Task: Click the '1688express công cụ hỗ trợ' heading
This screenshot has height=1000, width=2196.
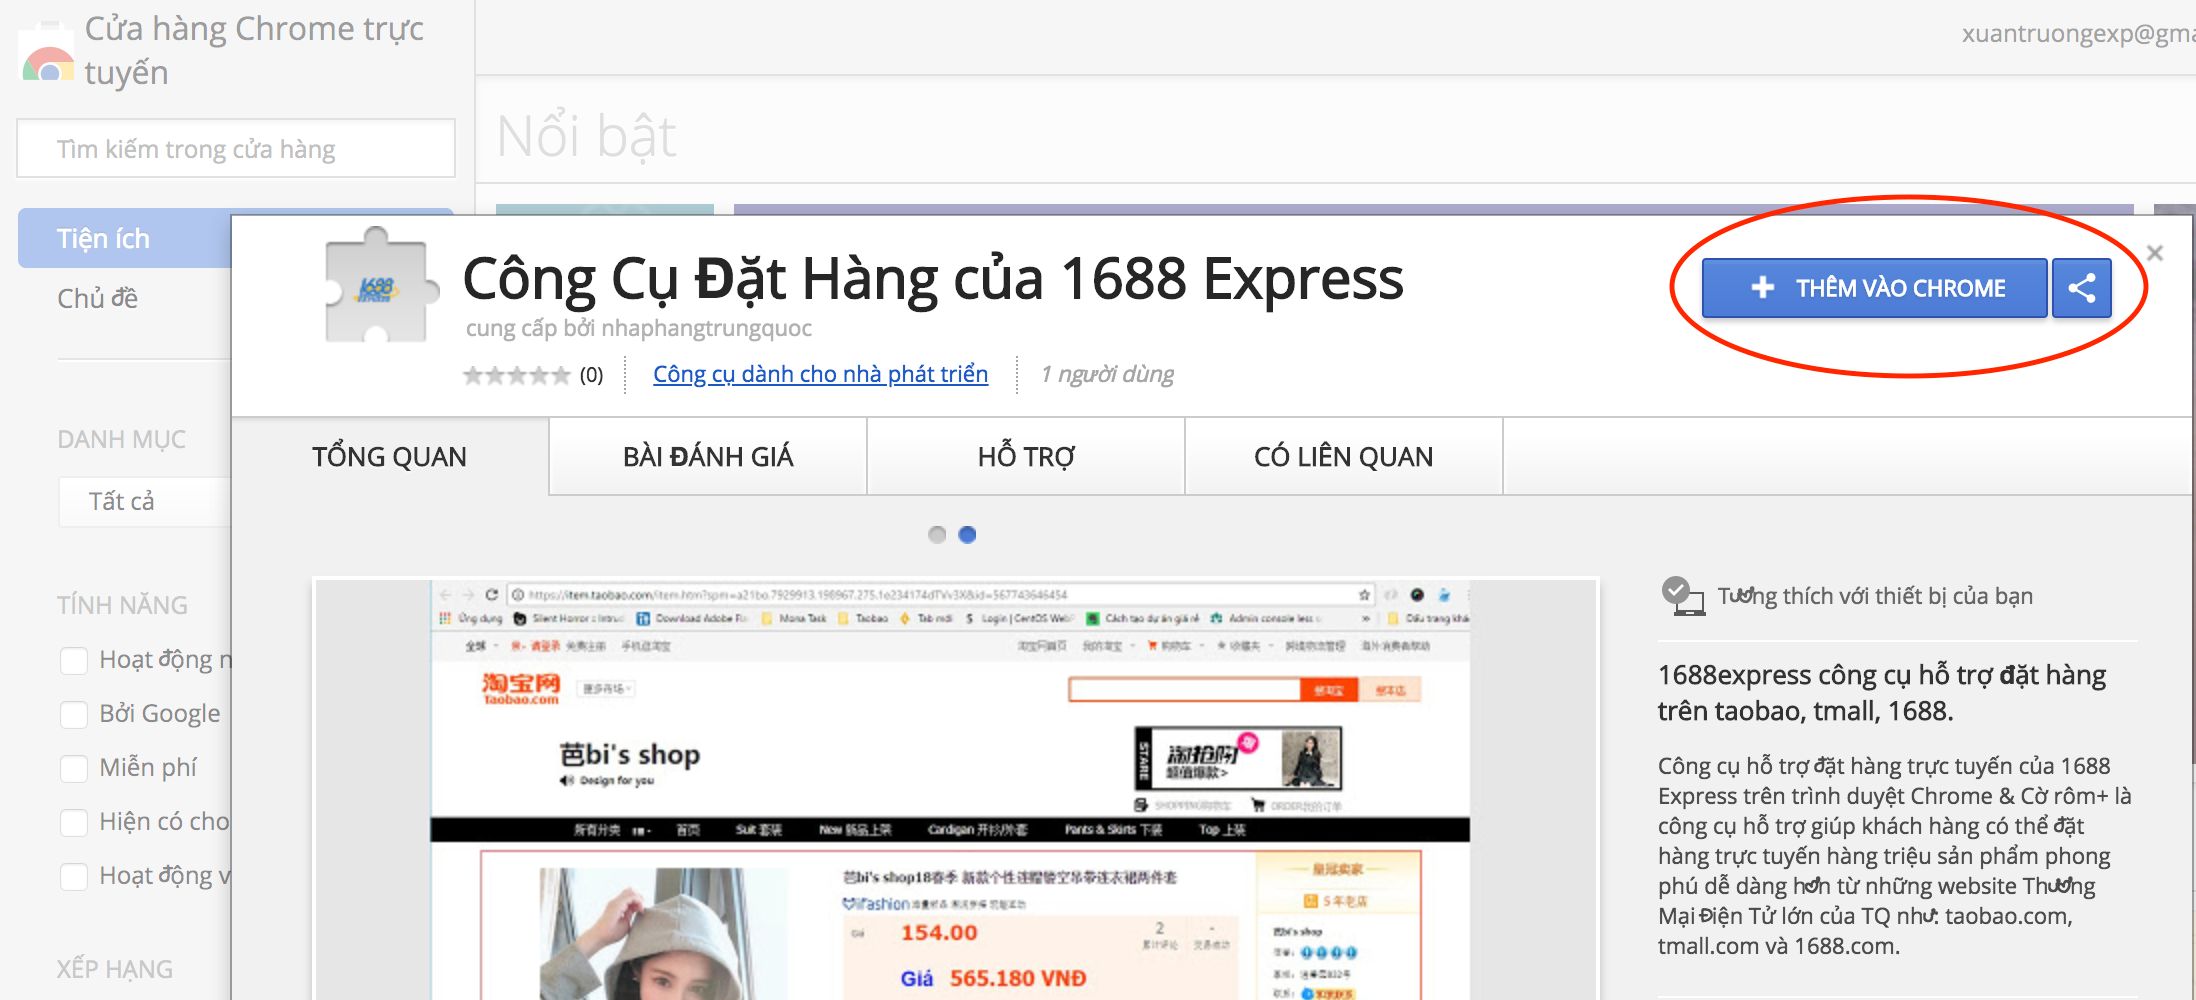Action: pos(1882,693)
